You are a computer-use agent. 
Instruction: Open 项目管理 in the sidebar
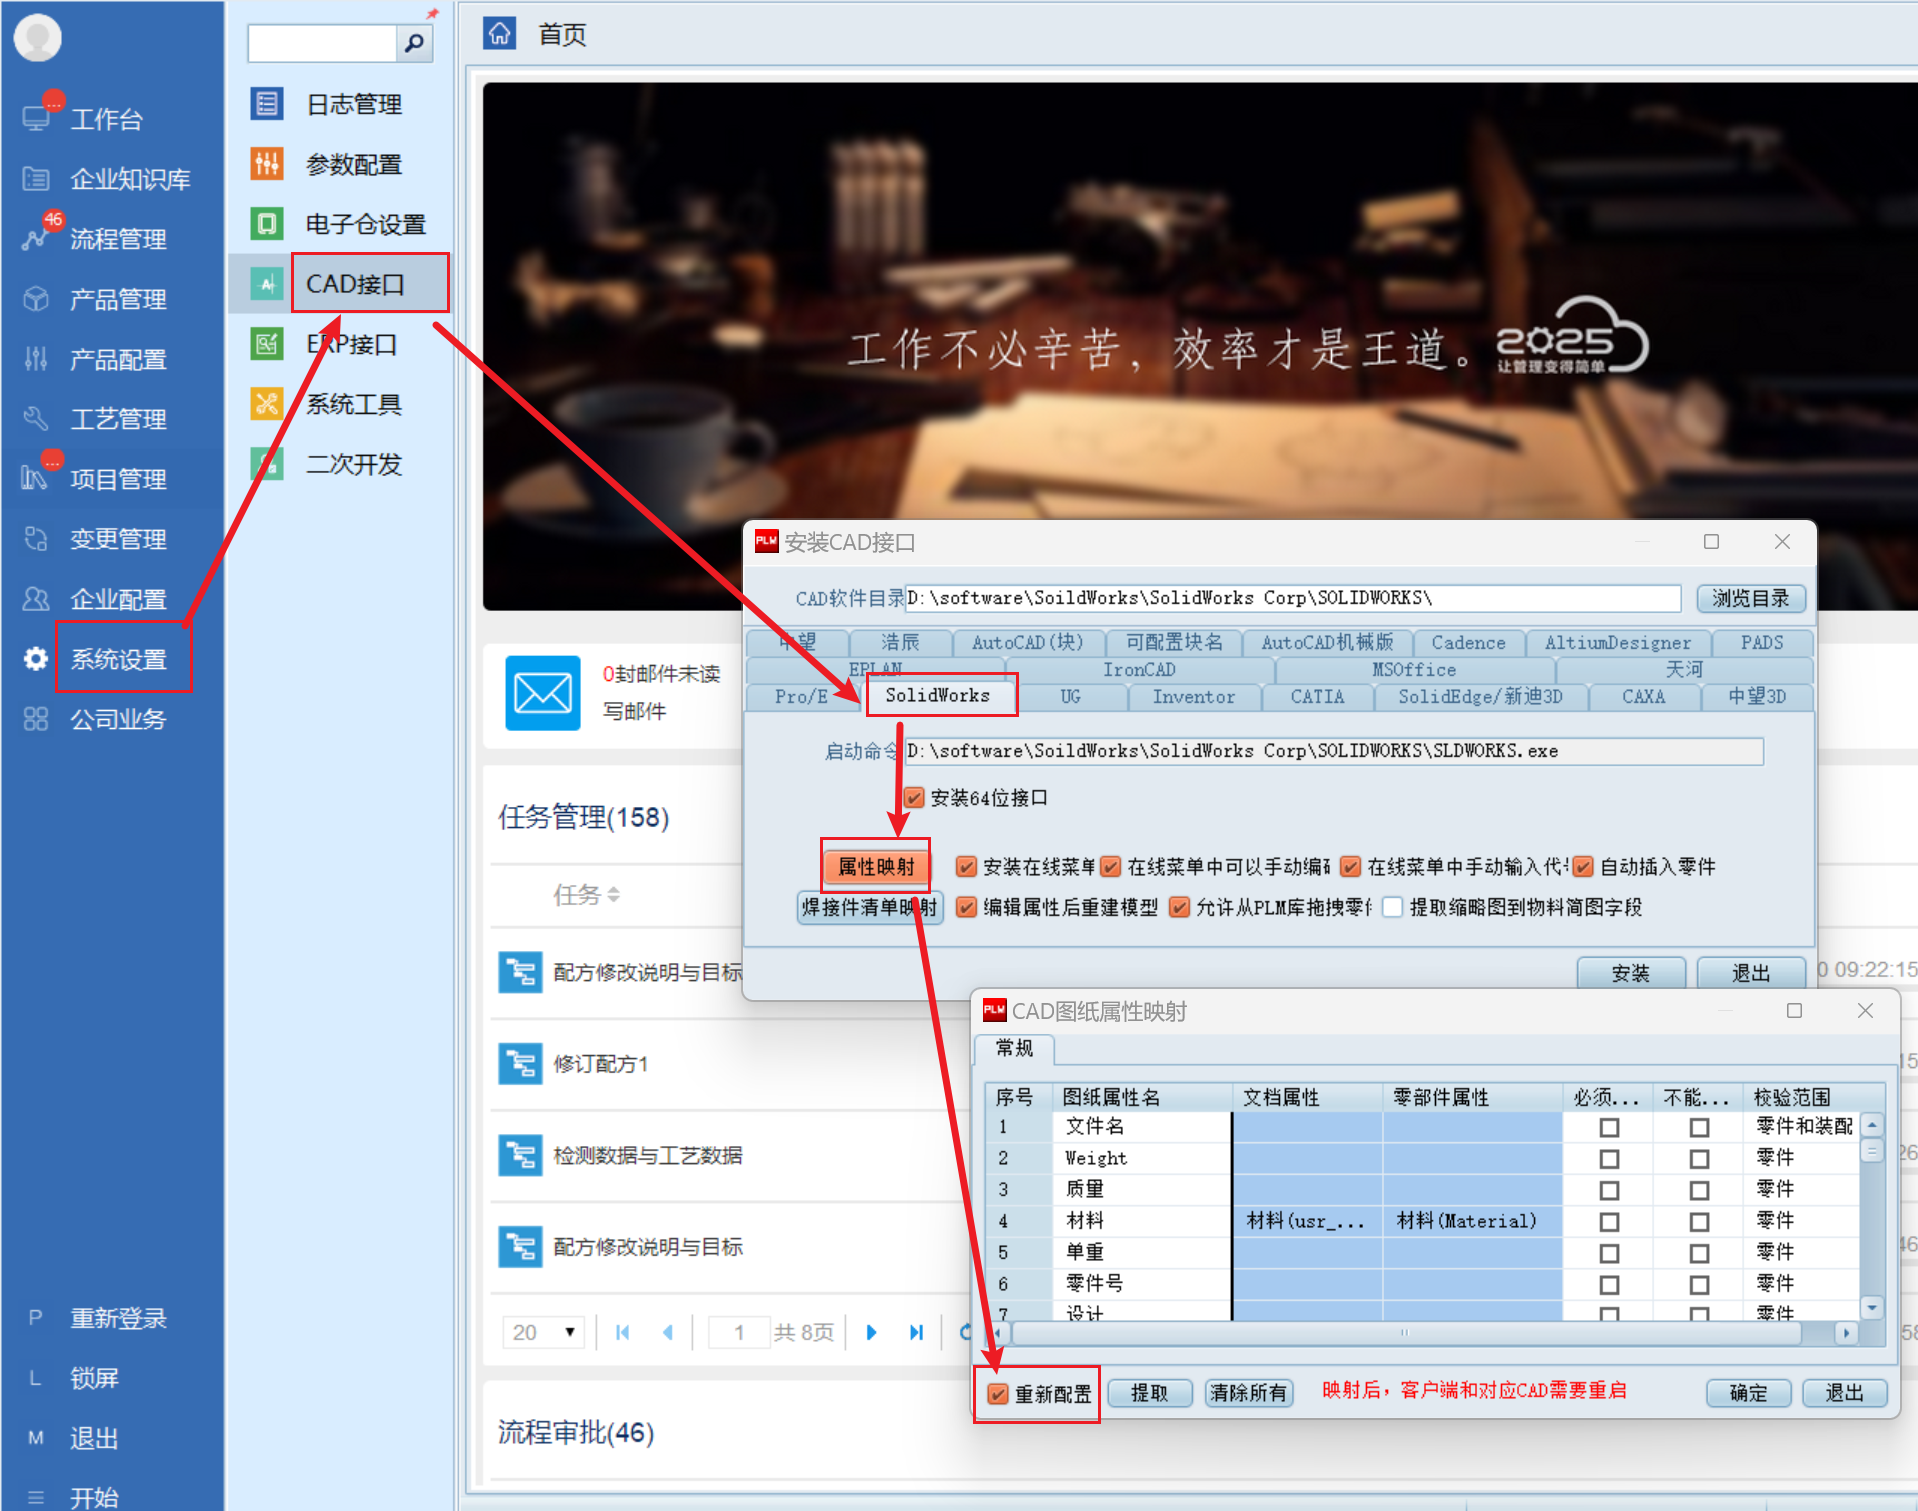pos(117,479)
